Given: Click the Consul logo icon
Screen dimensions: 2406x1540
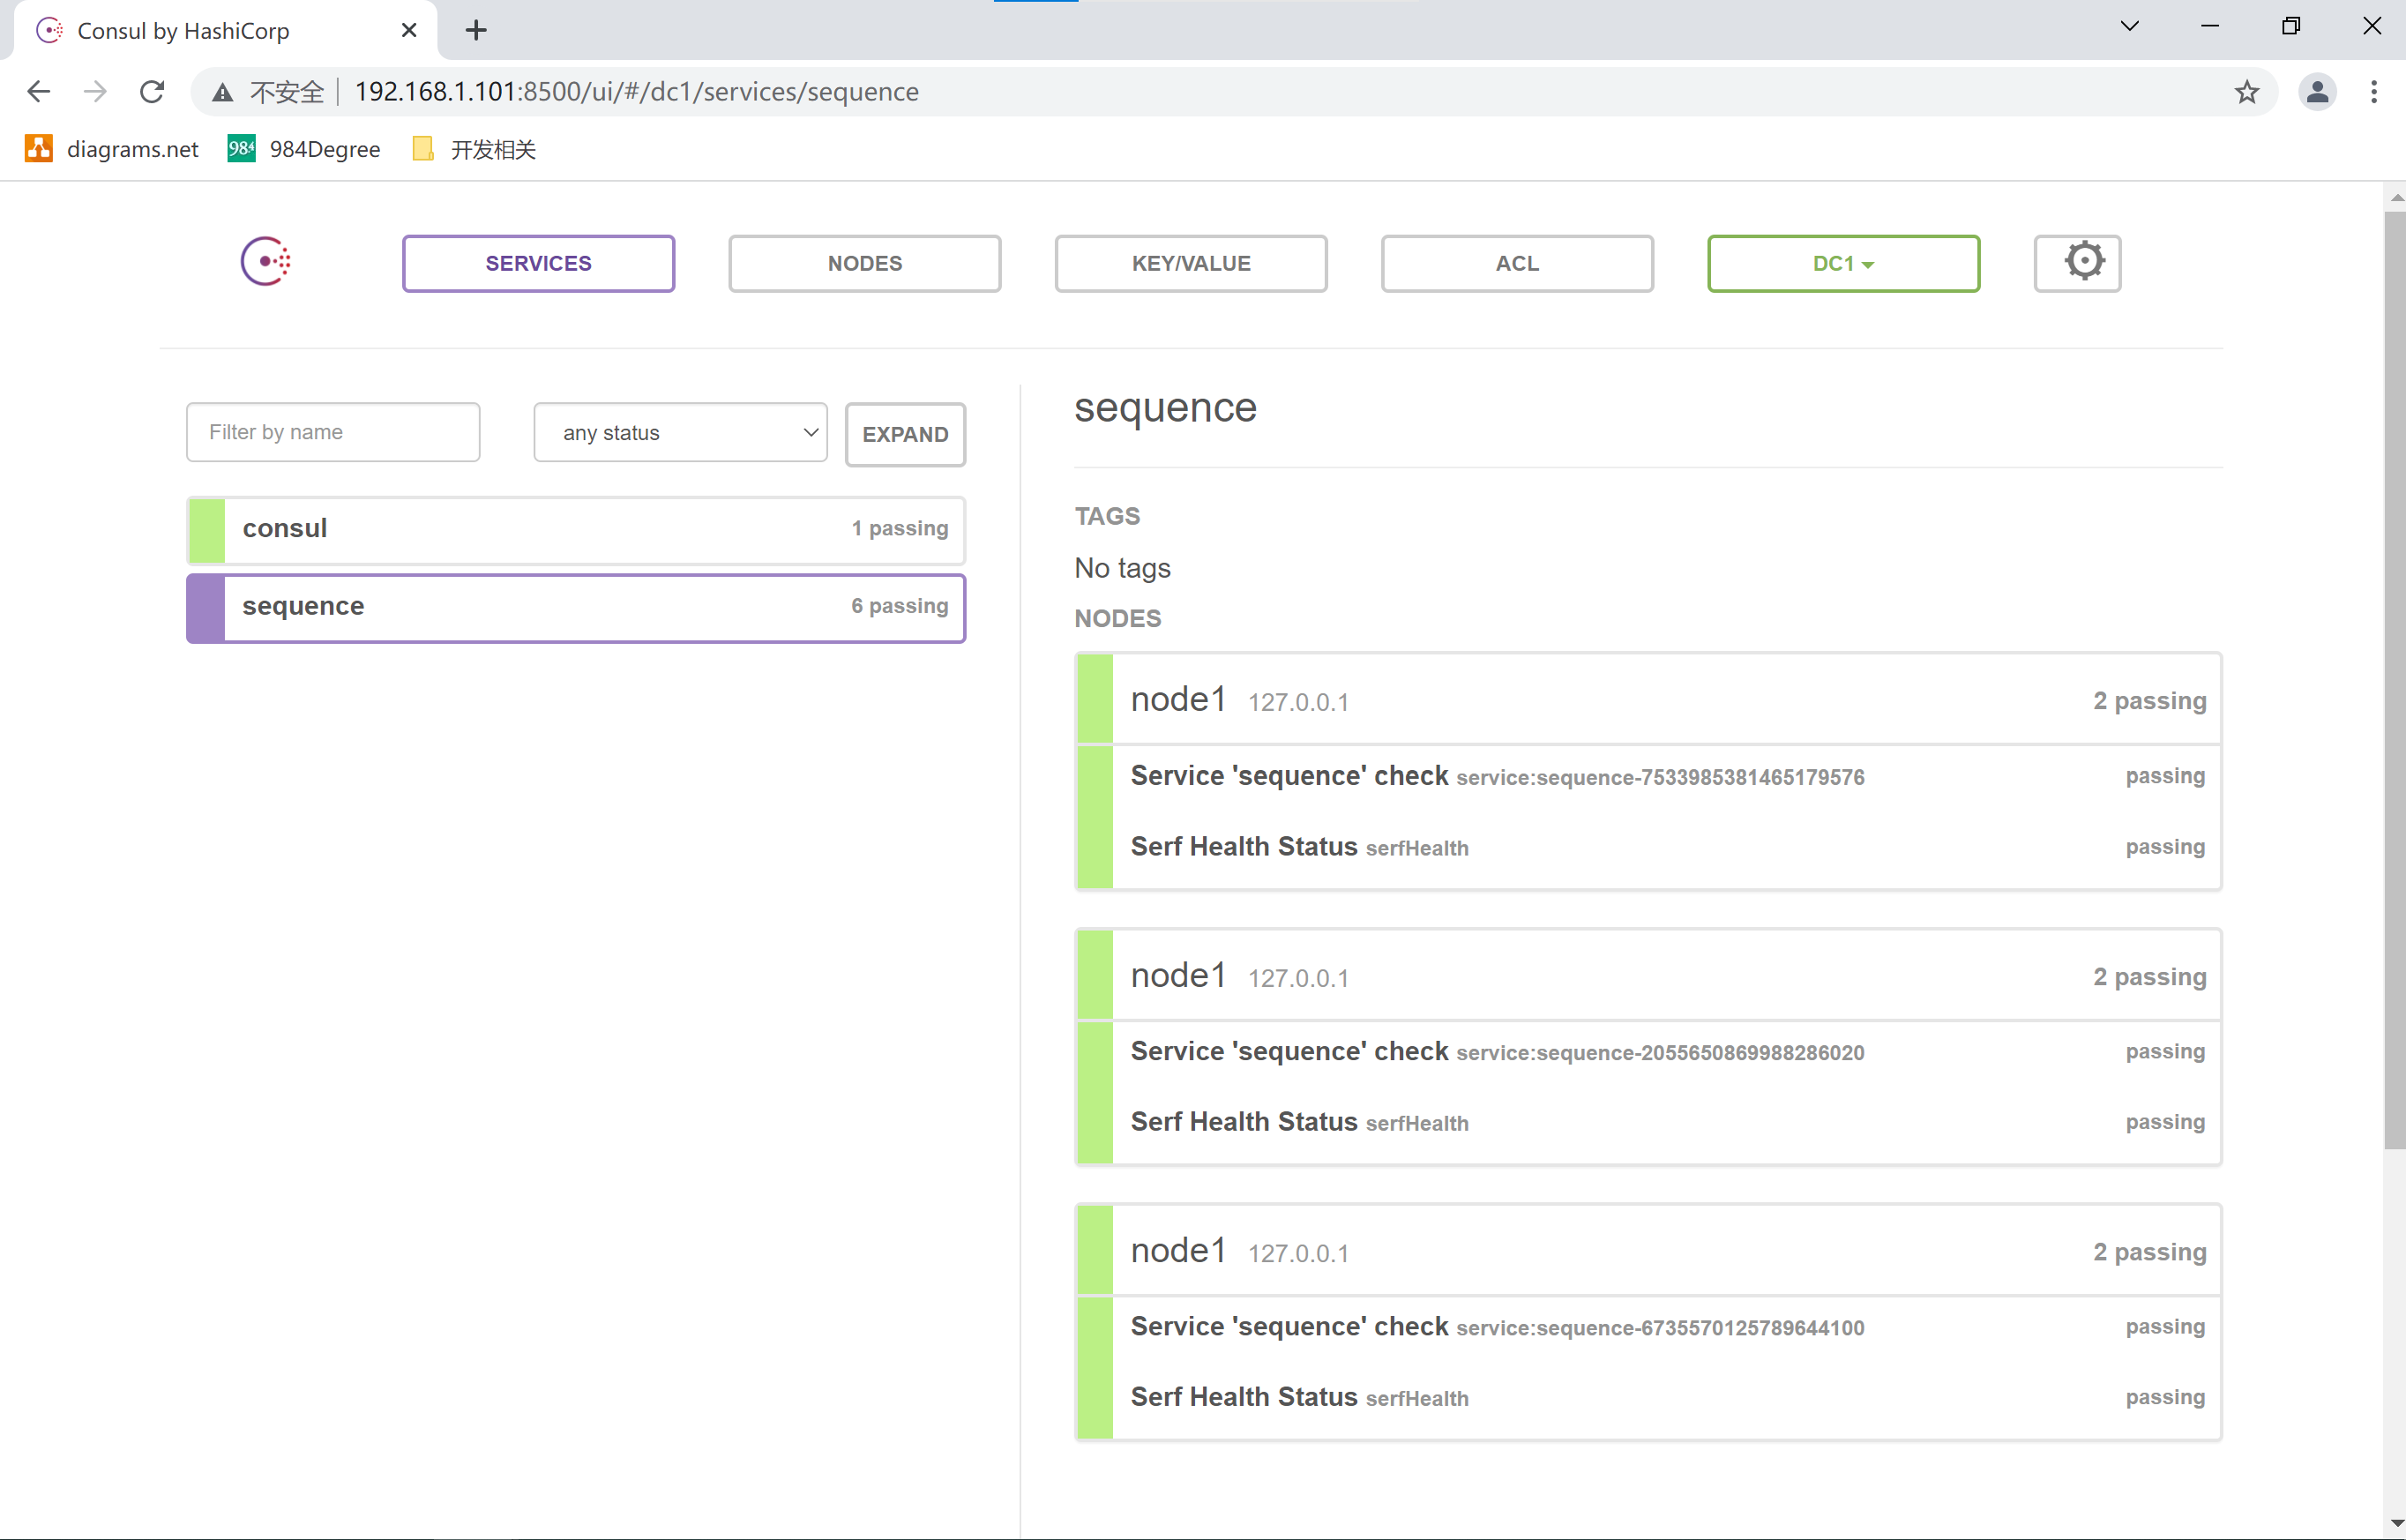Looking at the screenshot, I should tap(265, 262).
